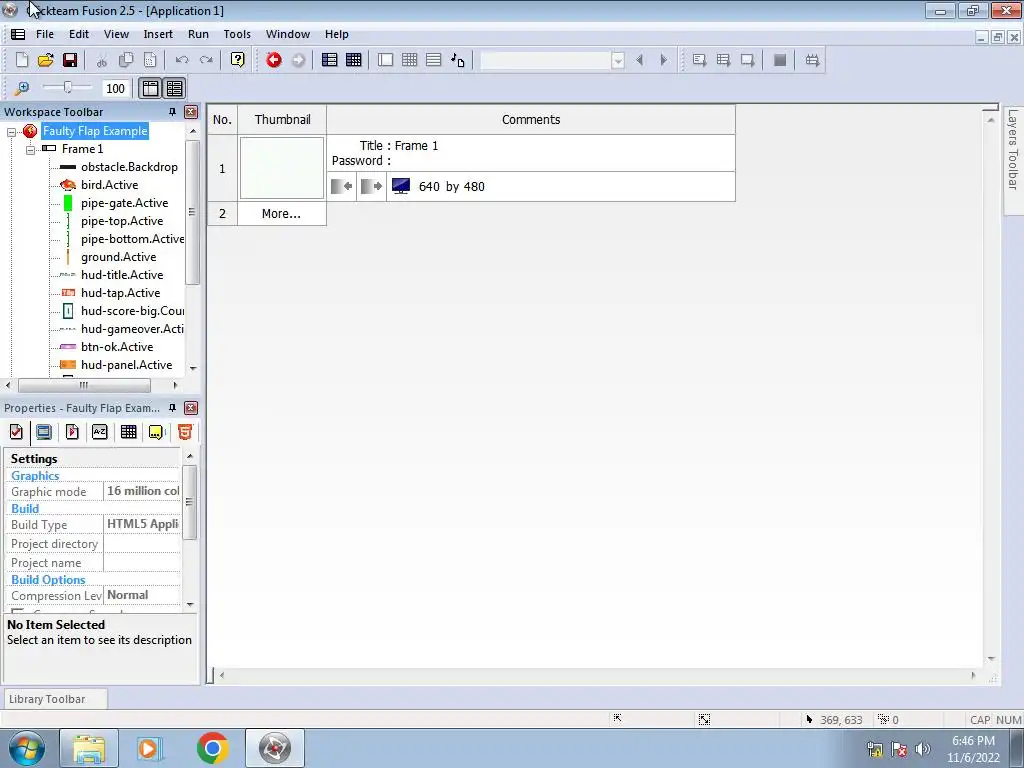
Task: Open the Event List Editor icon
Action: coord(434,60)
